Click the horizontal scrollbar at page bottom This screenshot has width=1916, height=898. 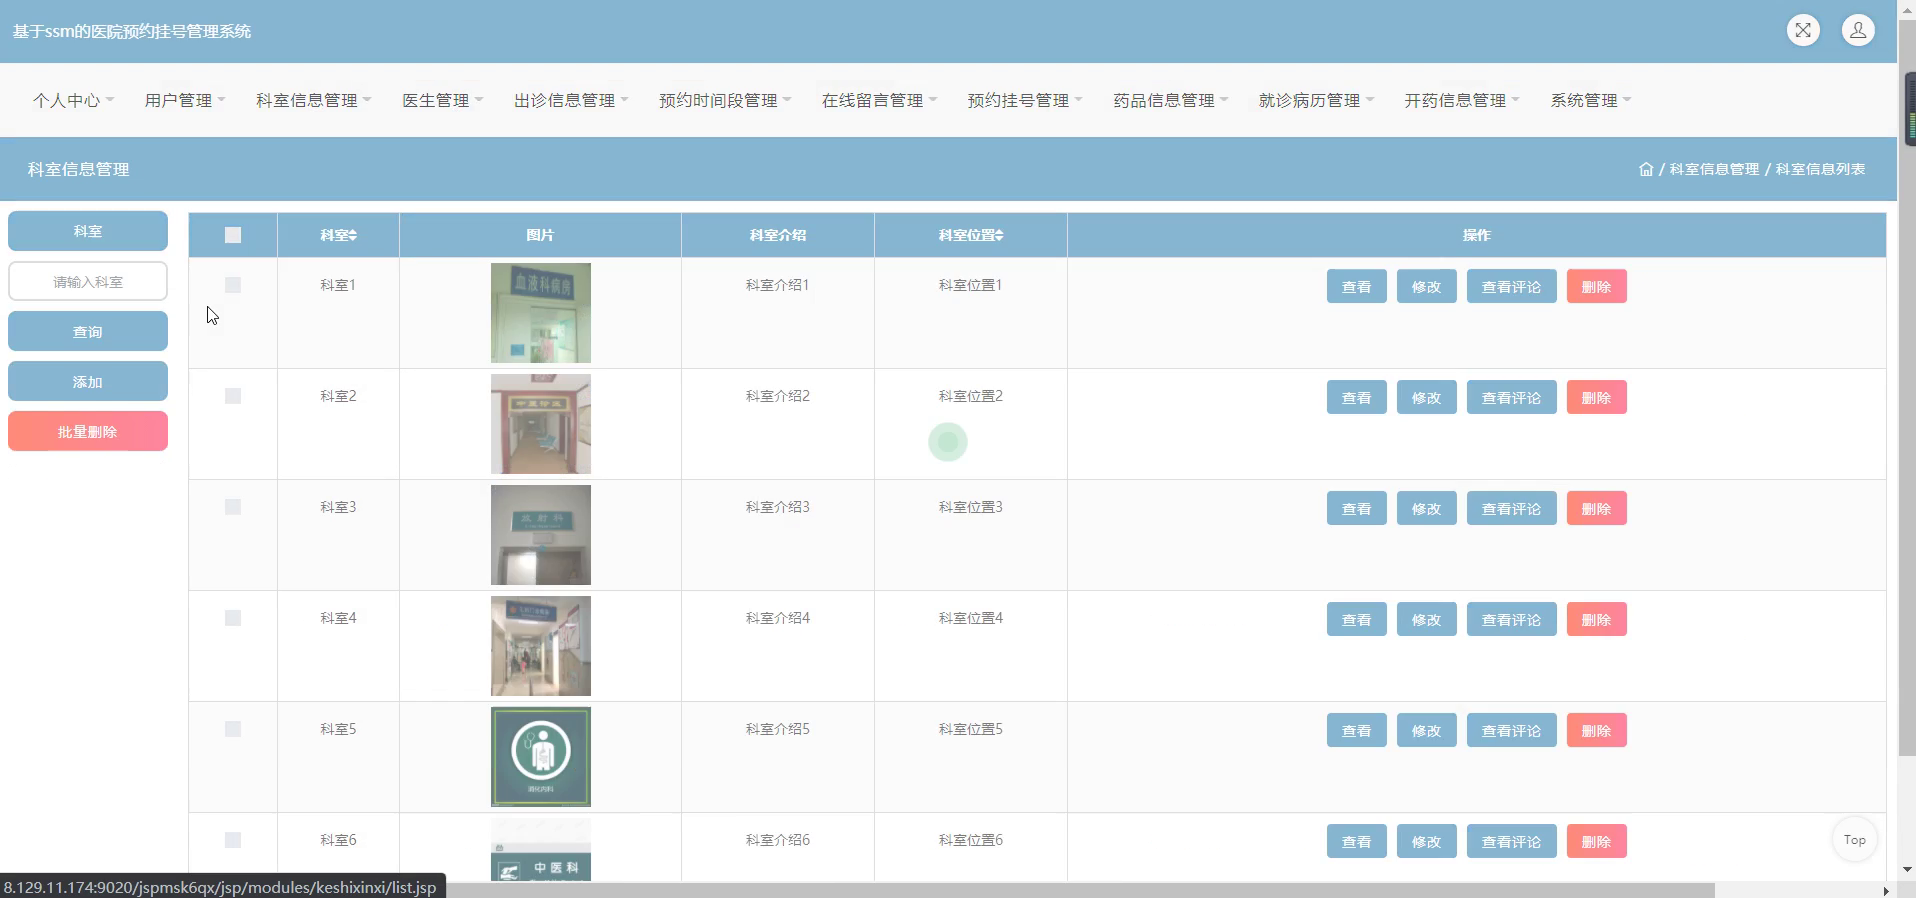[1080, 890]
